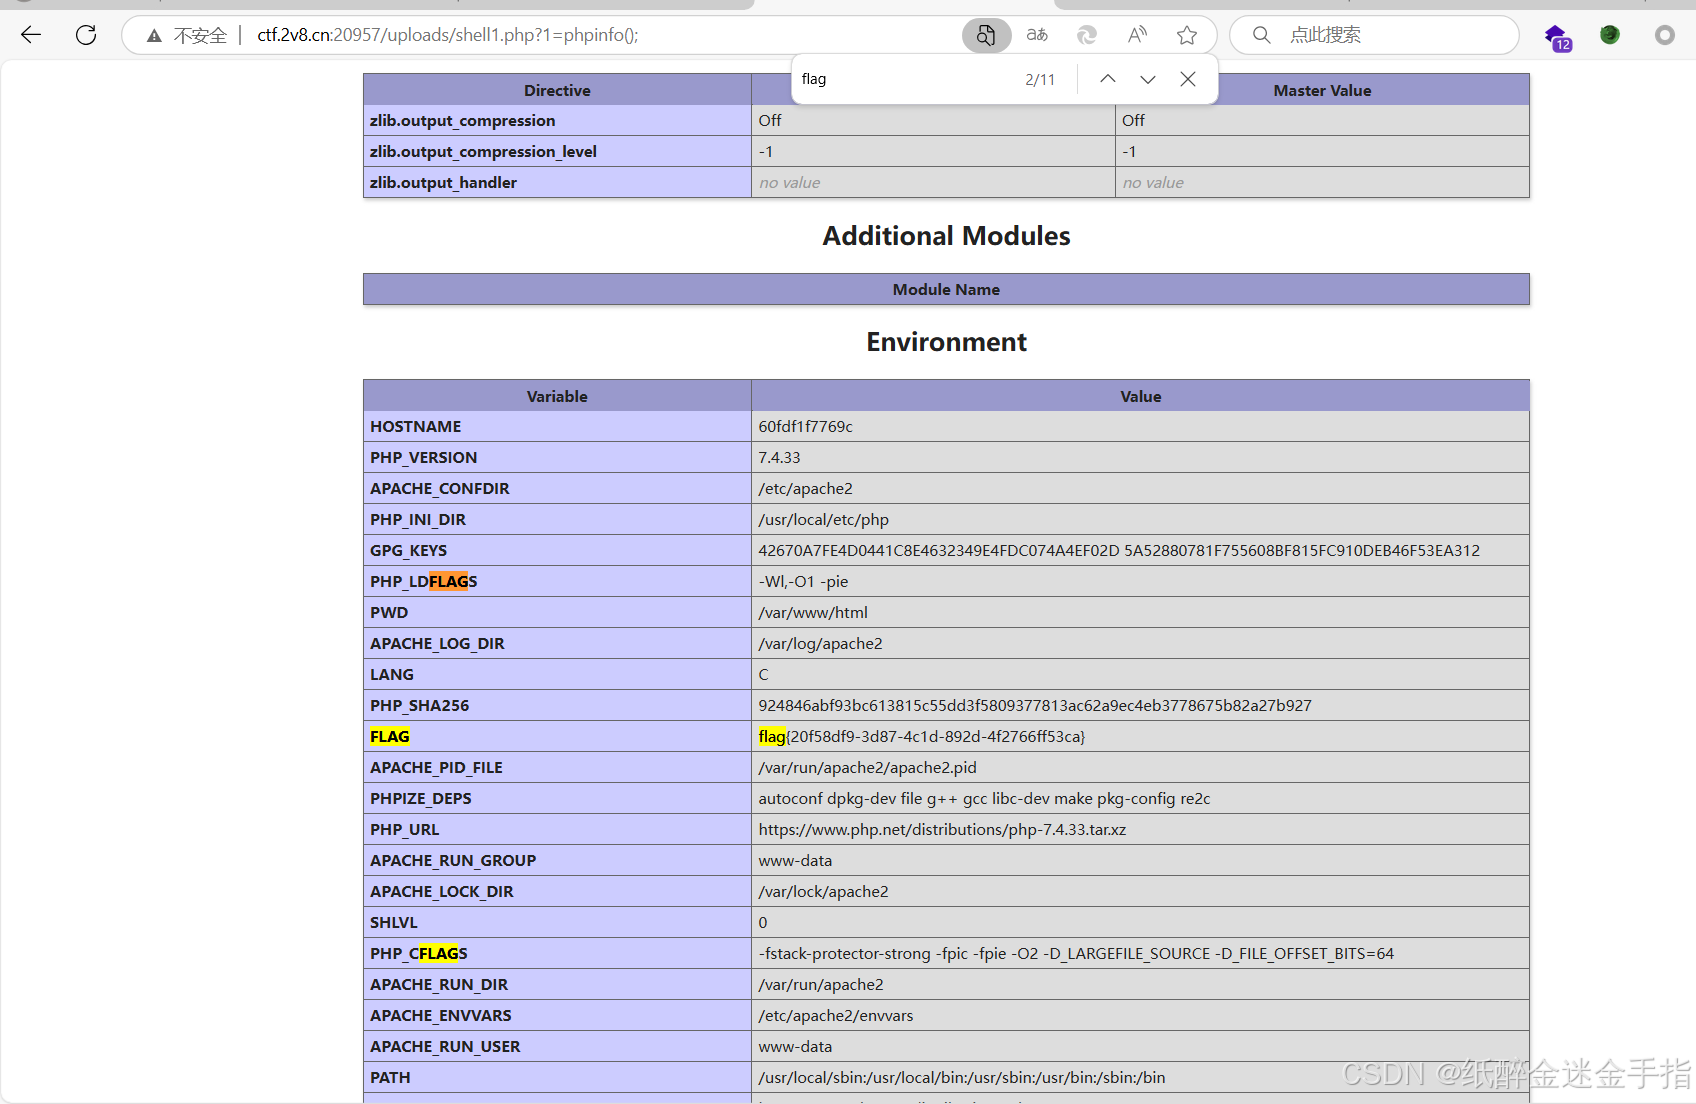The image size is (1696, 1104).
Task: Click the Master Value column header
Action: point(1322,90)
